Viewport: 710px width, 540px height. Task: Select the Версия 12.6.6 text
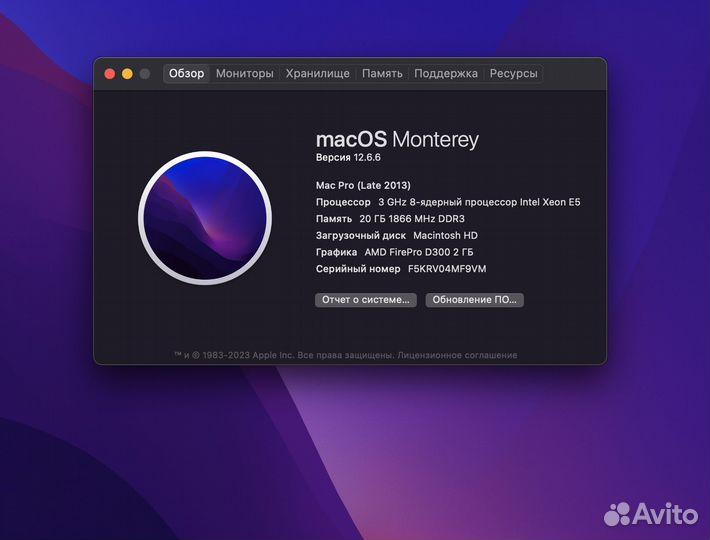(x=348, y=158)
